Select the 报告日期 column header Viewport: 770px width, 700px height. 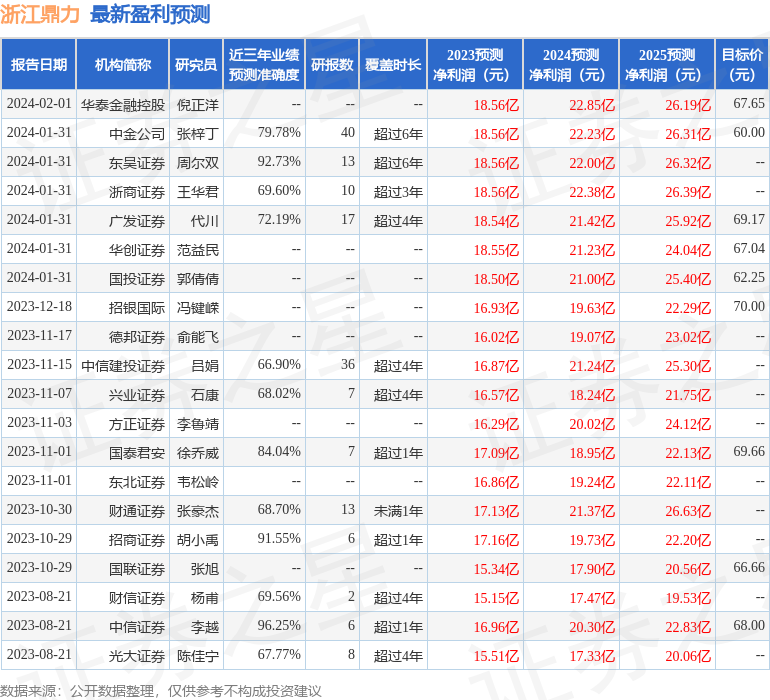(x=39, y=64)
